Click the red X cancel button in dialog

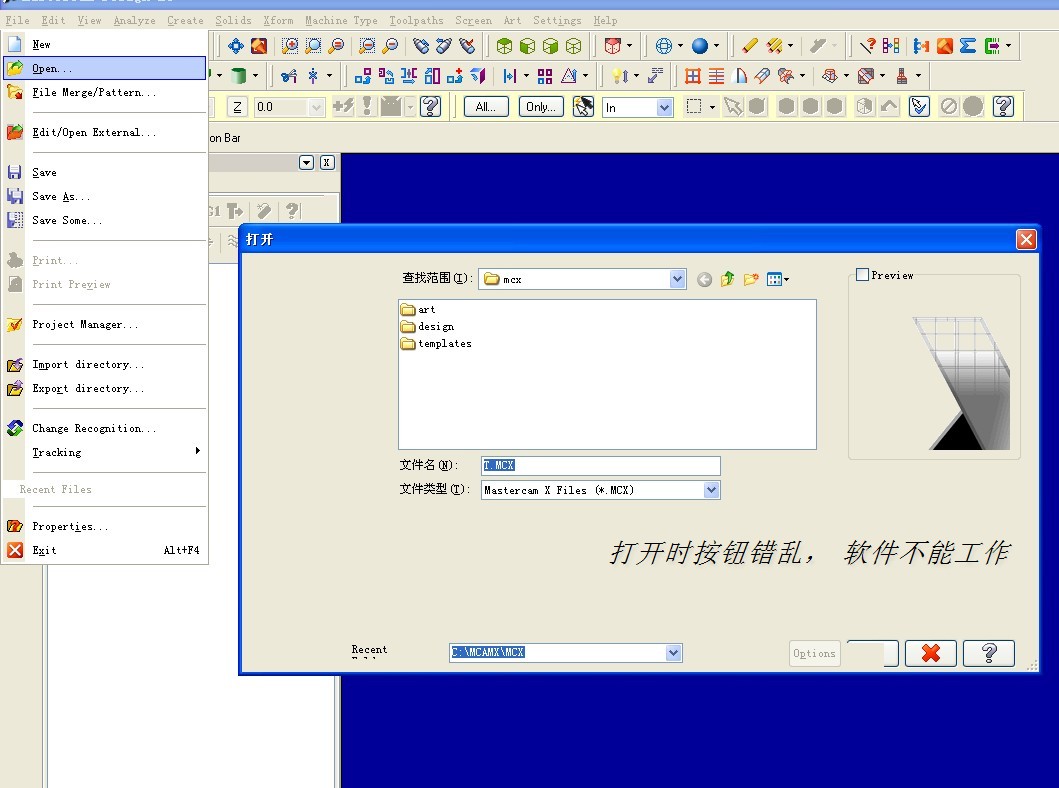pos(931,653)
